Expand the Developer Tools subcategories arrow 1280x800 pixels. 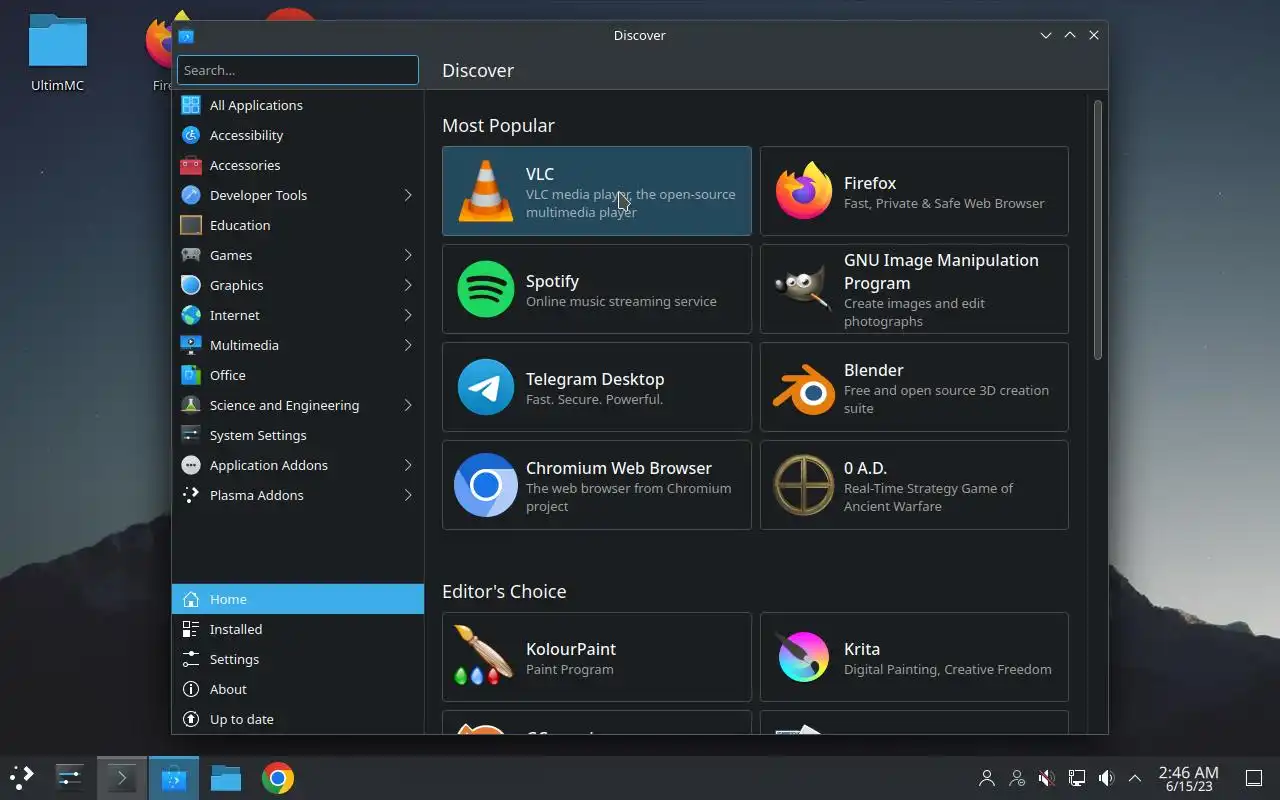408,195
